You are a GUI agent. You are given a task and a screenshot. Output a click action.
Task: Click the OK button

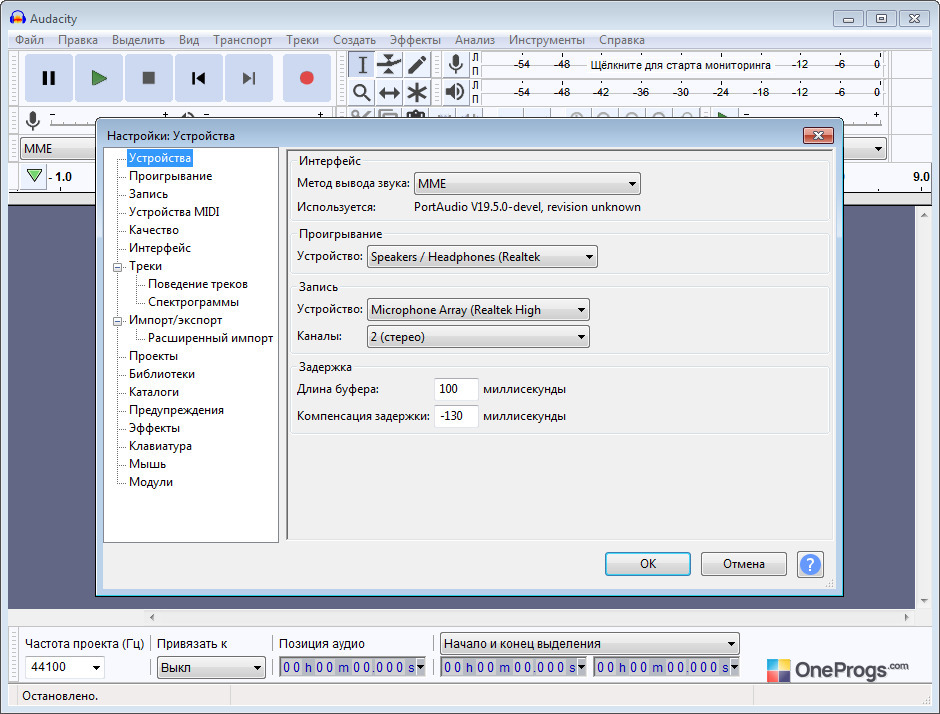pos(647,564)
